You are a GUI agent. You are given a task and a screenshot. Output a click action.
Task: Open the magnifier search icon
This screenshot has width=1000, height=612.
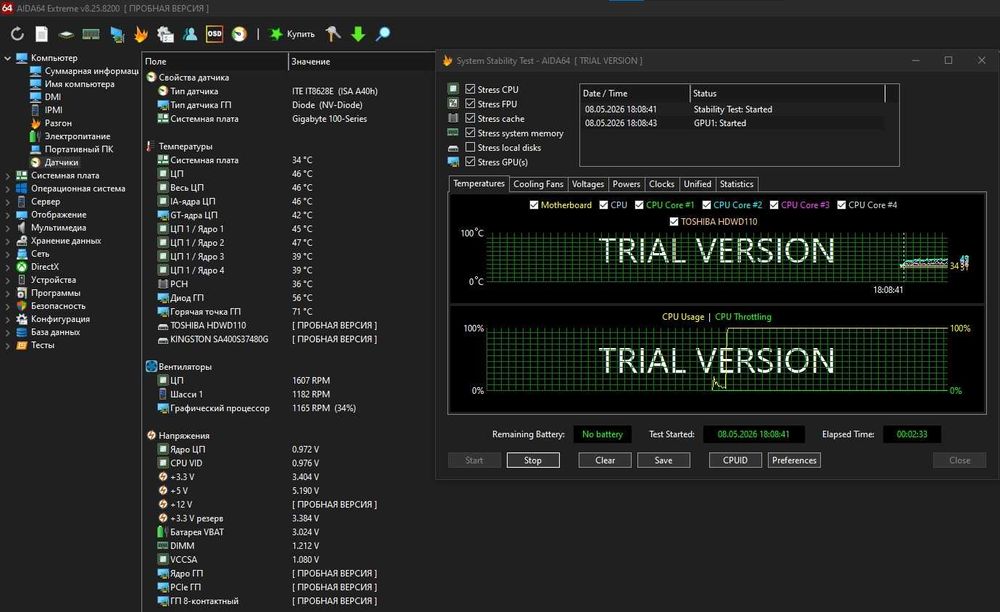[383, 34]
